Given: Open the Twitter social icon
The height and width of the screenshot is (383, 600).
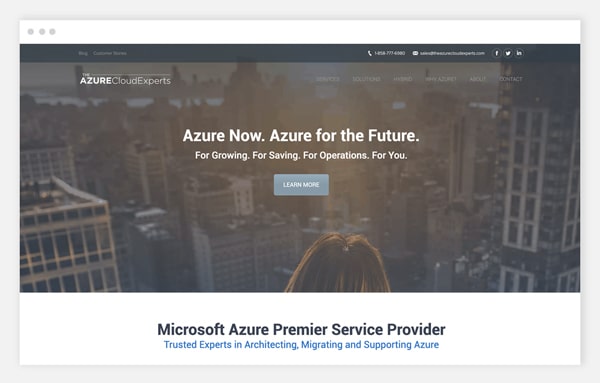Looking at the screenshot, I should point(508,53).
